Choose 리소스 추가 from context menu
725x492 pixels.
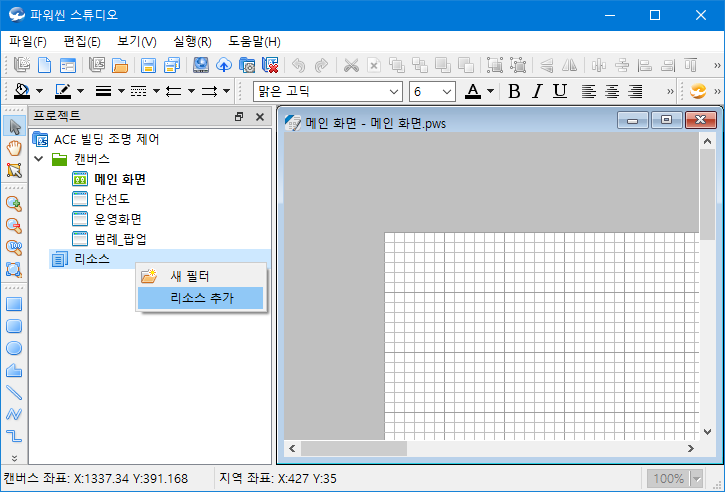[x=202, y=298]
